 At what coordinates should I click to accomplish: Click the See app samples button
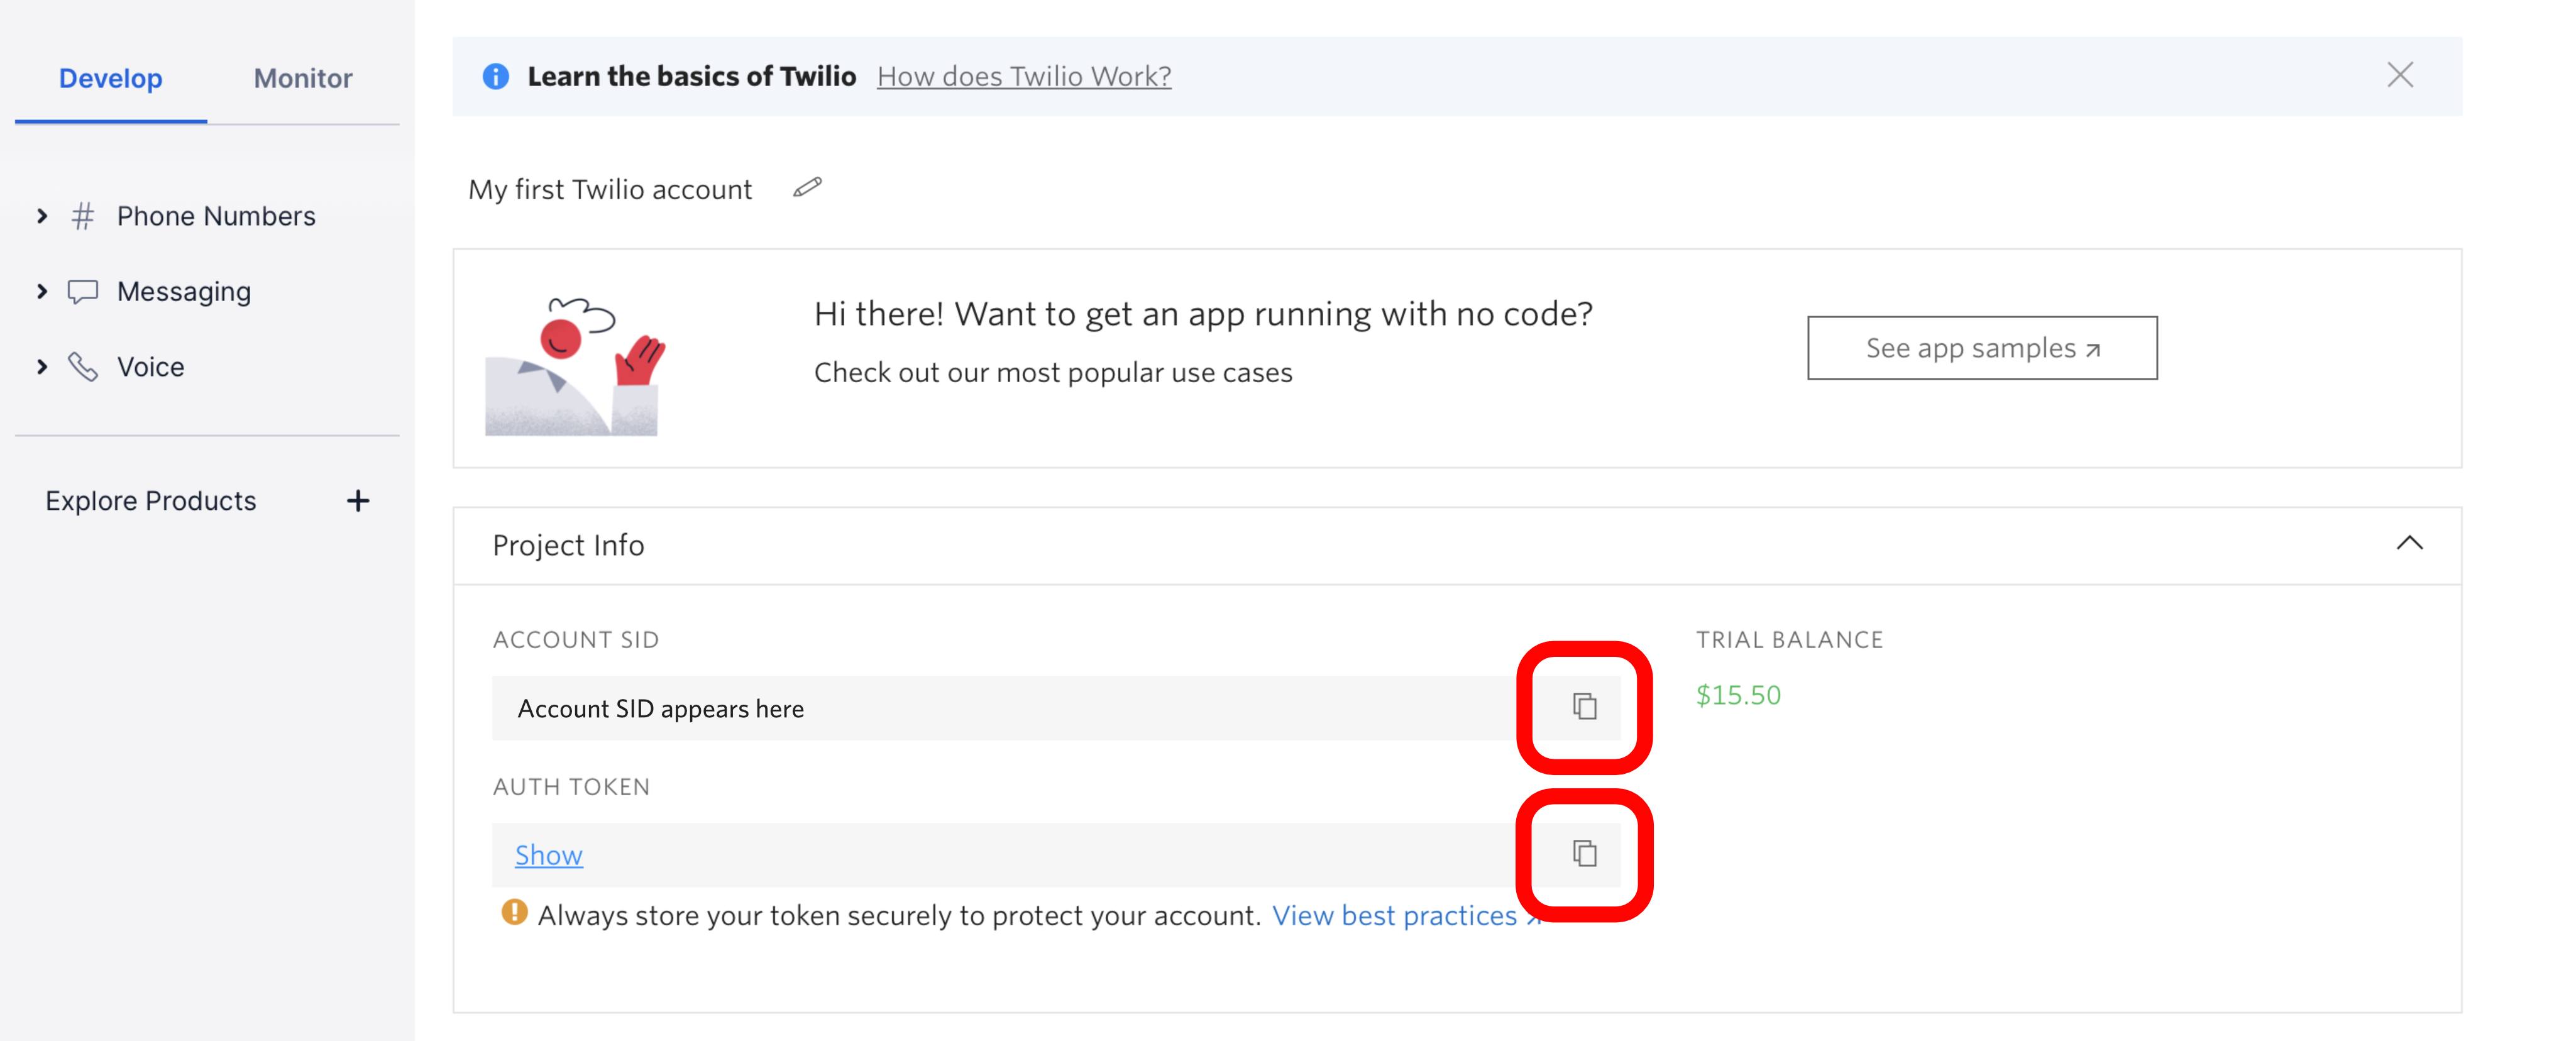(x=1982, y=348)
